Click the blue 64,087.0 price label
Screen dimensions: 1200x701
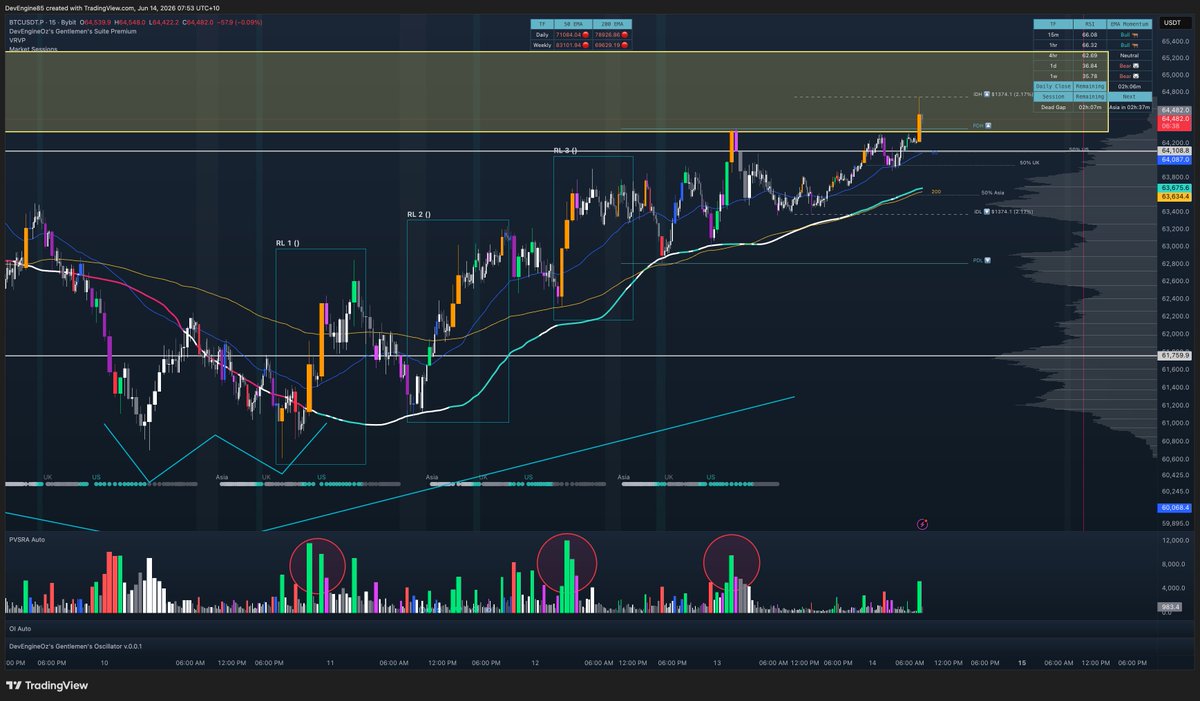pyautogui.click(x=1173, y=160)
